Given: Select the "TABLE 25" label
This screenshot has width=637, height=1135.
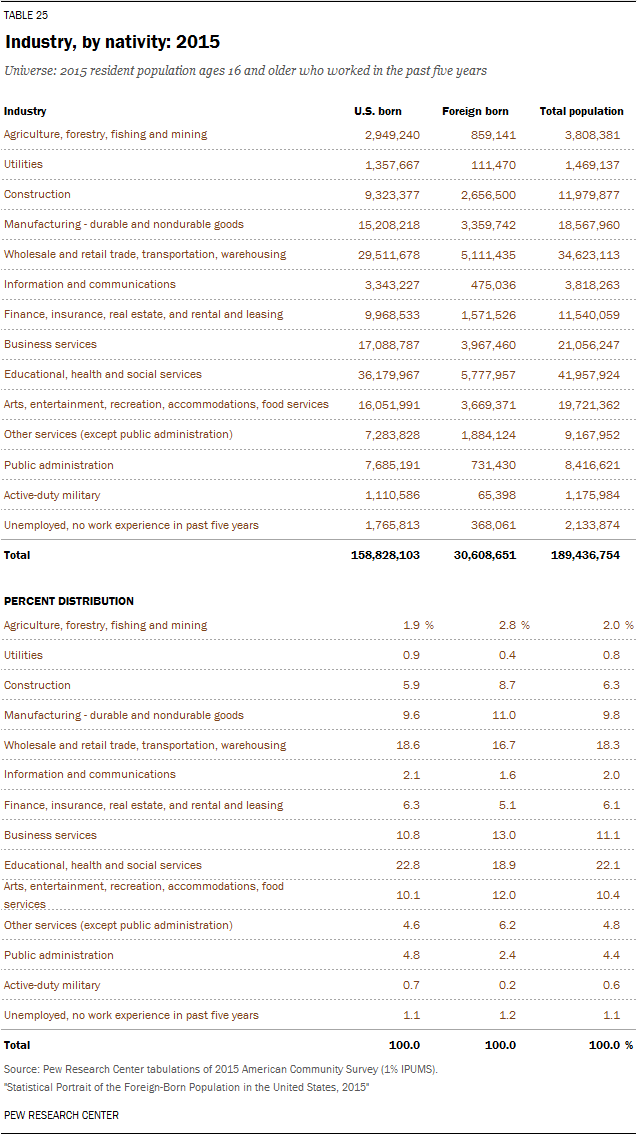Looking at the screenshot, I should (x=26, y=15).
